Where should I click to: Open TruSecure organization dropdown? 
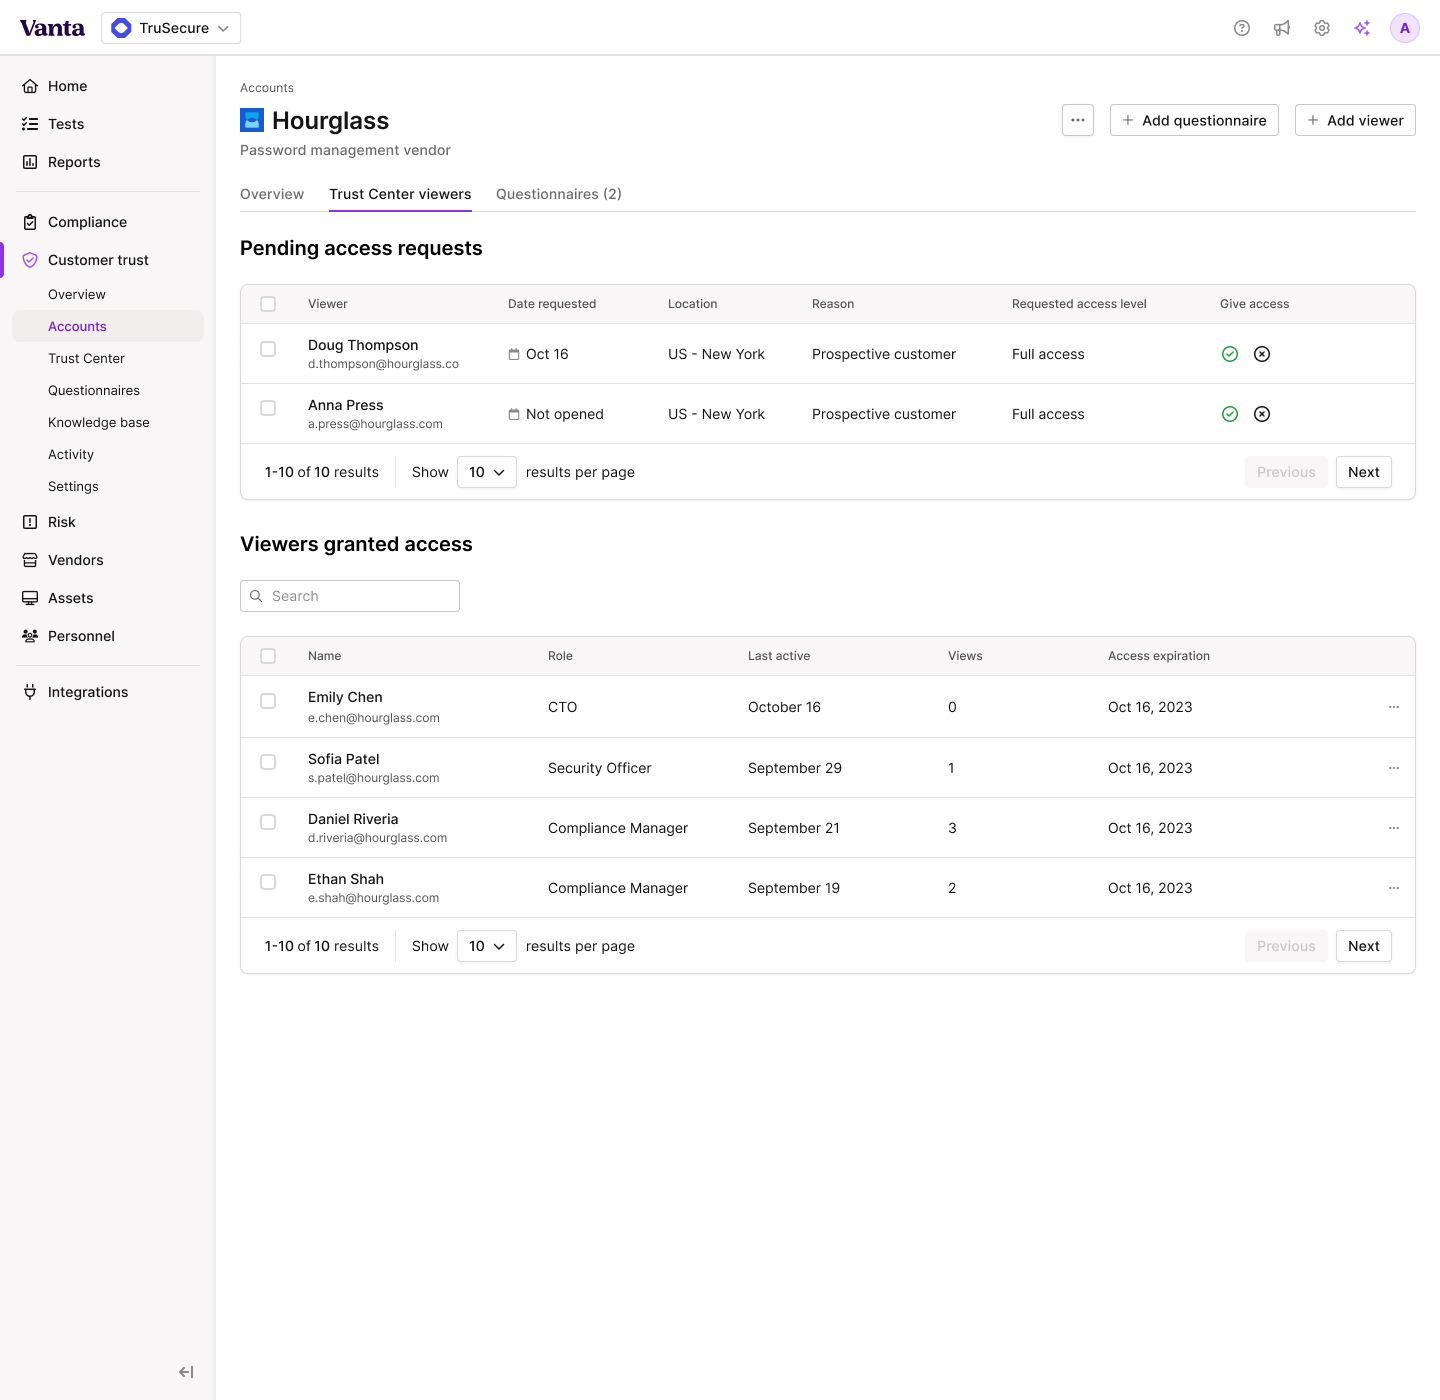pos(171,28)
